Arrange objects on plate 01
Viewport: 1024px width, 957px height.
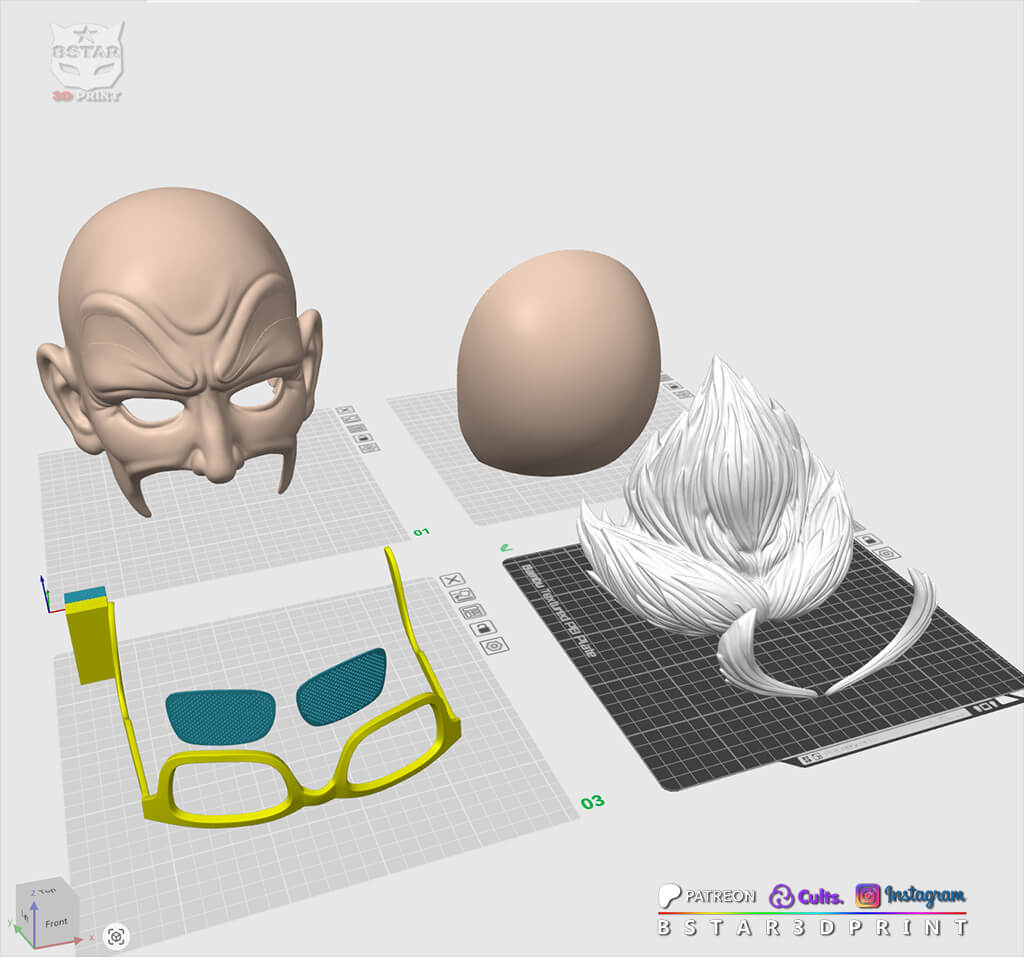[x=357, y=429]
